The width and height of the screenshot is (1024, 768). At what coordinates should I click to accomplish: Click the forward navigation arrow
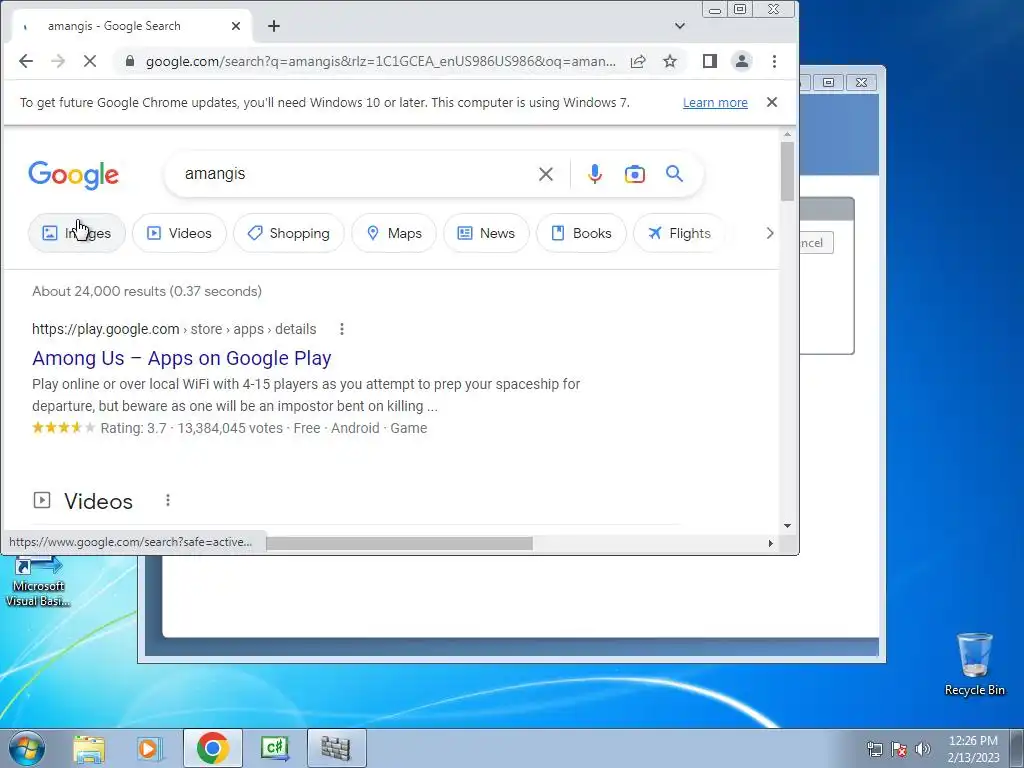(x=58, y=61)
